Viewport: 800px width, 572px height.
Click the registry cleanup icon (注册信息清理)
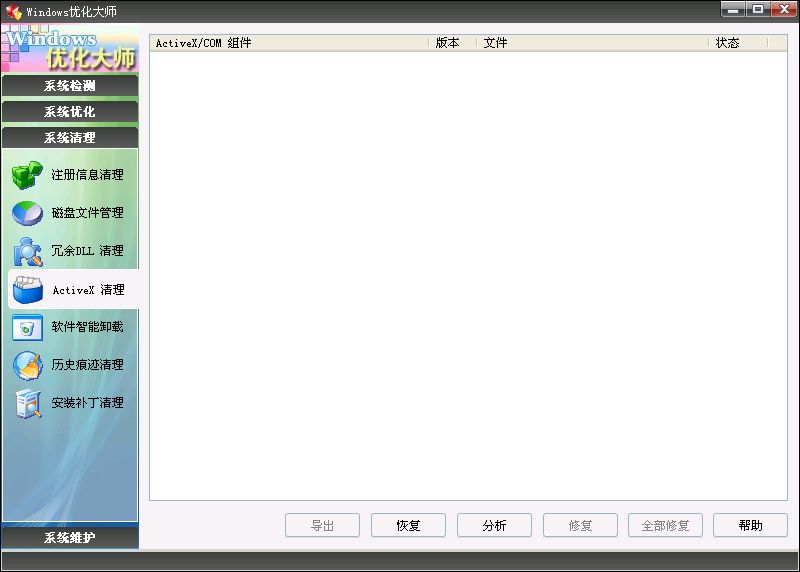click(x=27, y=175)
